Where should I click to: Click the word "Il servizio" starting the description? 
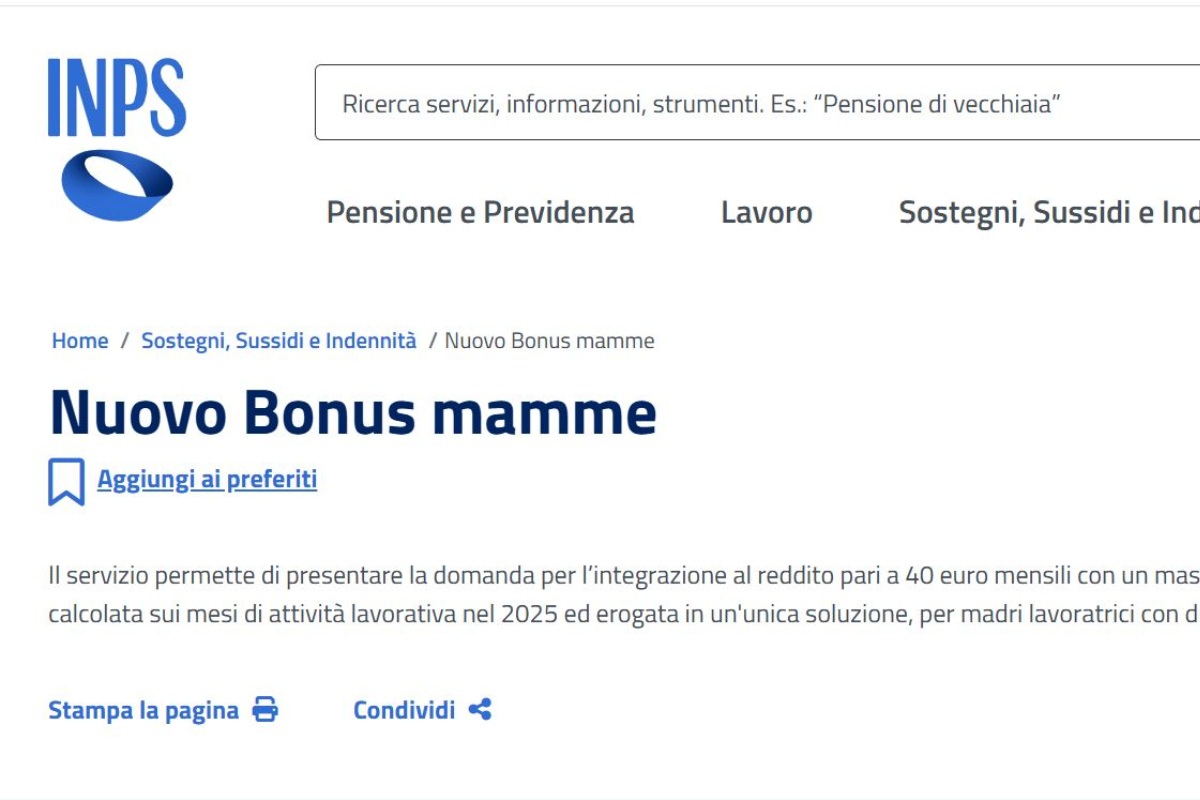[92, 575]
